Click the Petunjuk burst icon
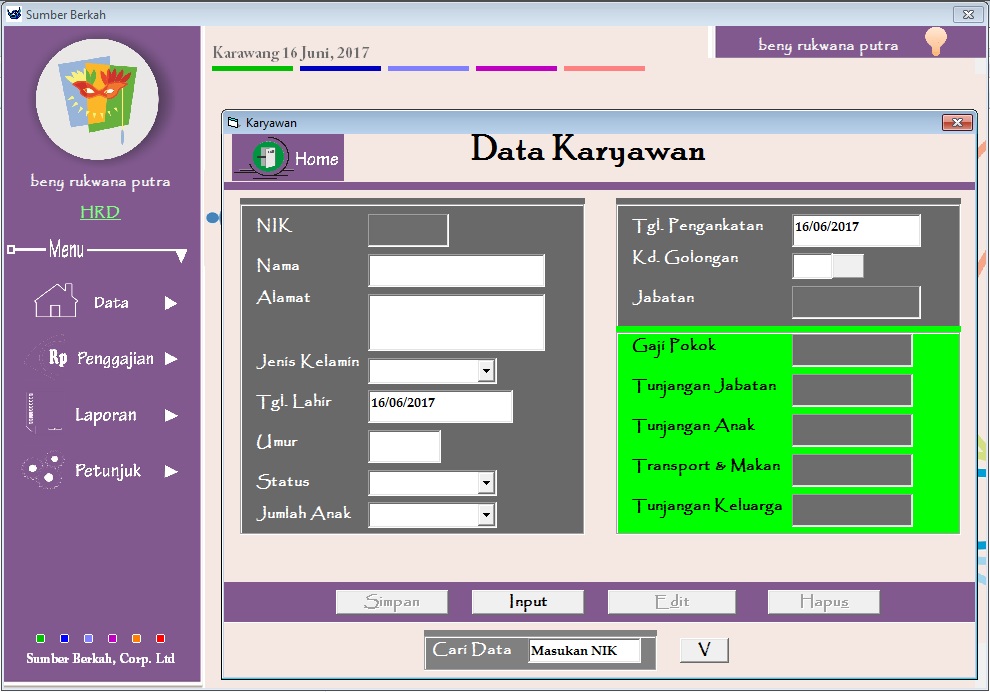Screen dimensions: 990x692 [44, 470]
